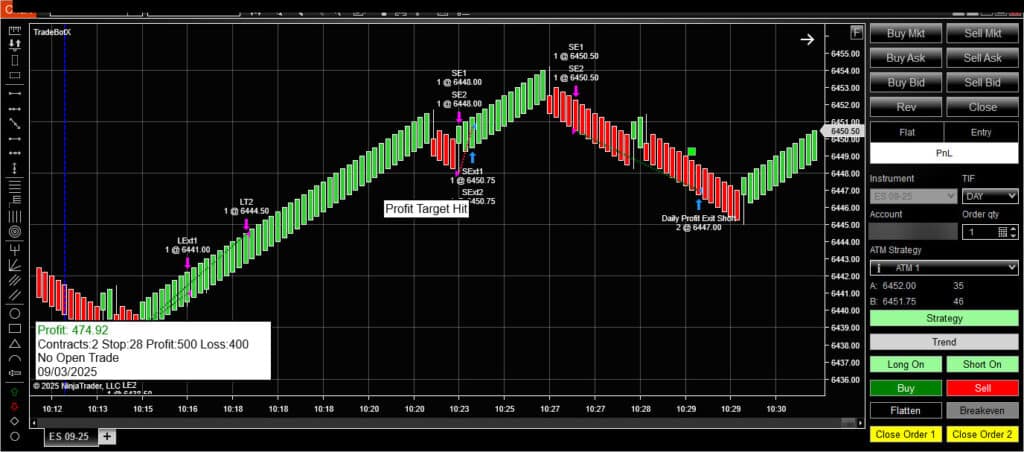The image size is (1024, 452).
Task: Select the Triangle drawing tool
Action: [14, 344]
